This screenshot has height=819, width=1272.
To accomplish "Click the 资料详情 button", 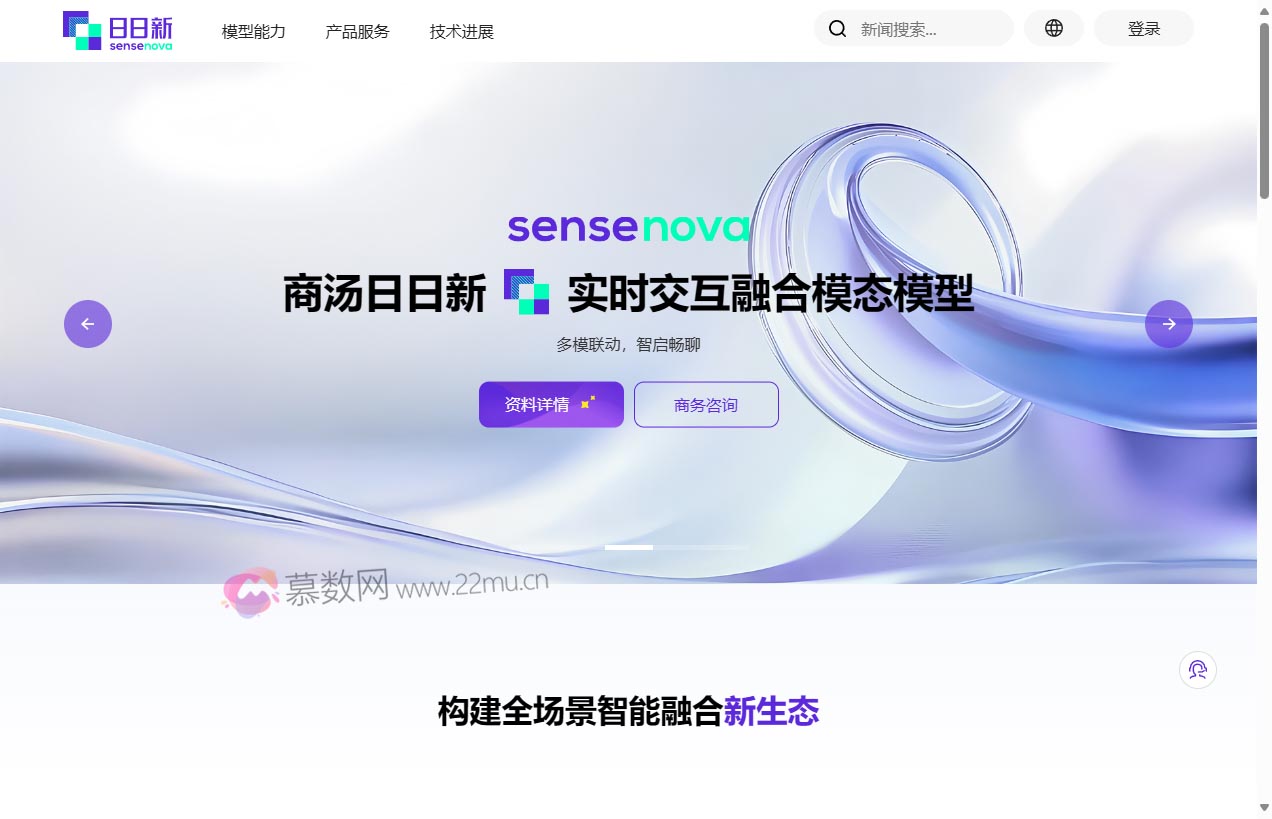I will 551,404.
